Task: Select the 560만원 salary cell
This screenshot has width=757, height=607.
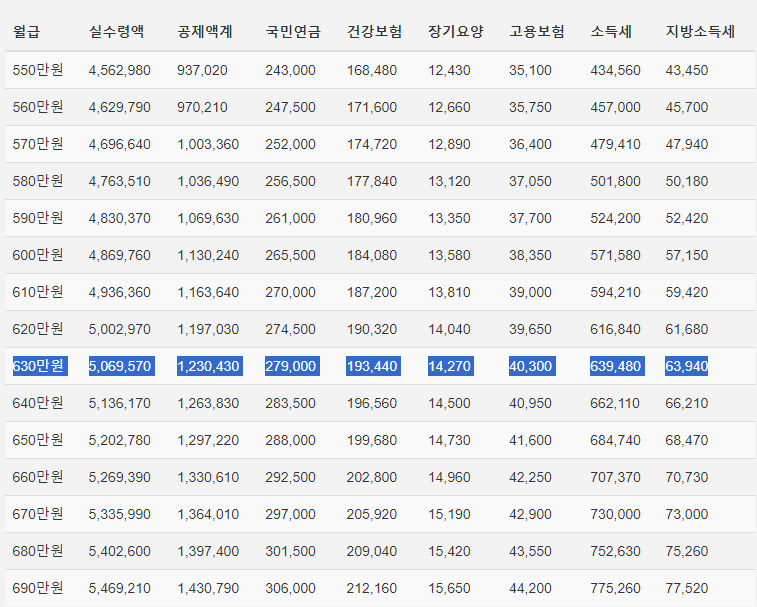Action: point(38,107)
